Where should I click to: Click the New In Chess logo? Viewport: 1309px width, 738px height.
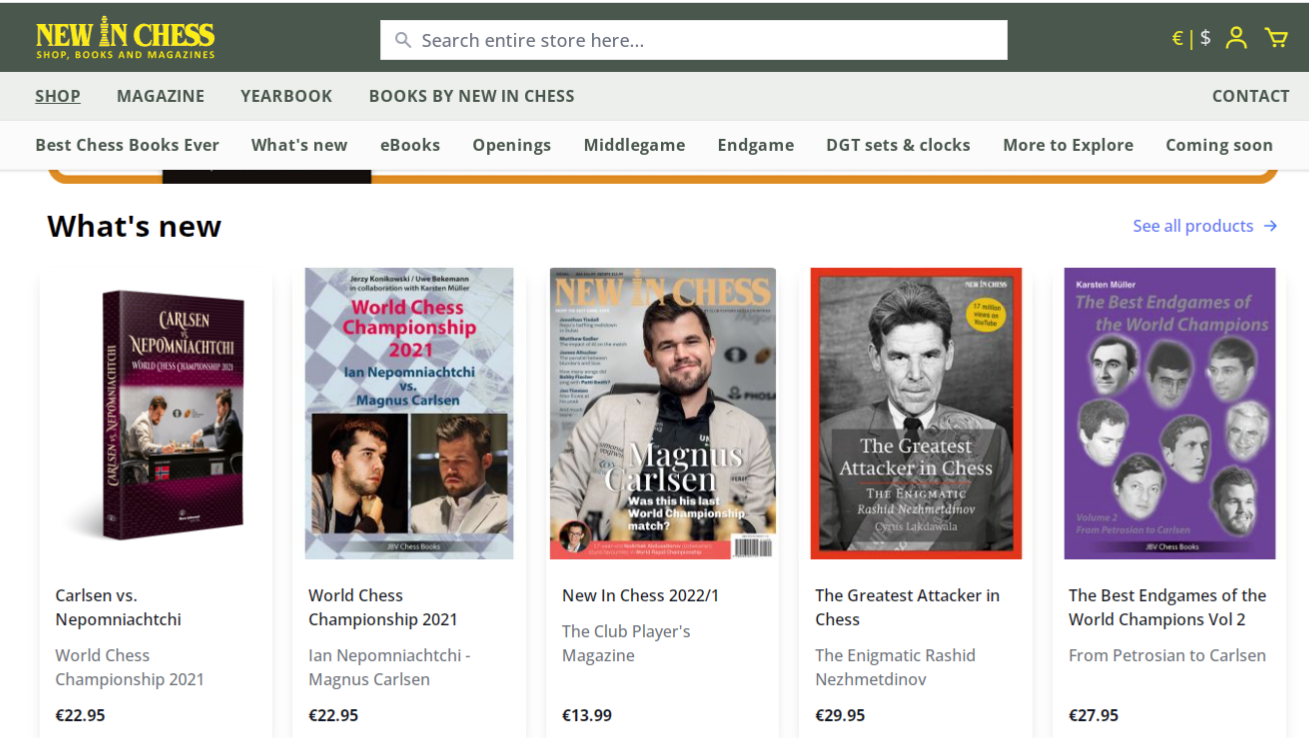point(126,38)
